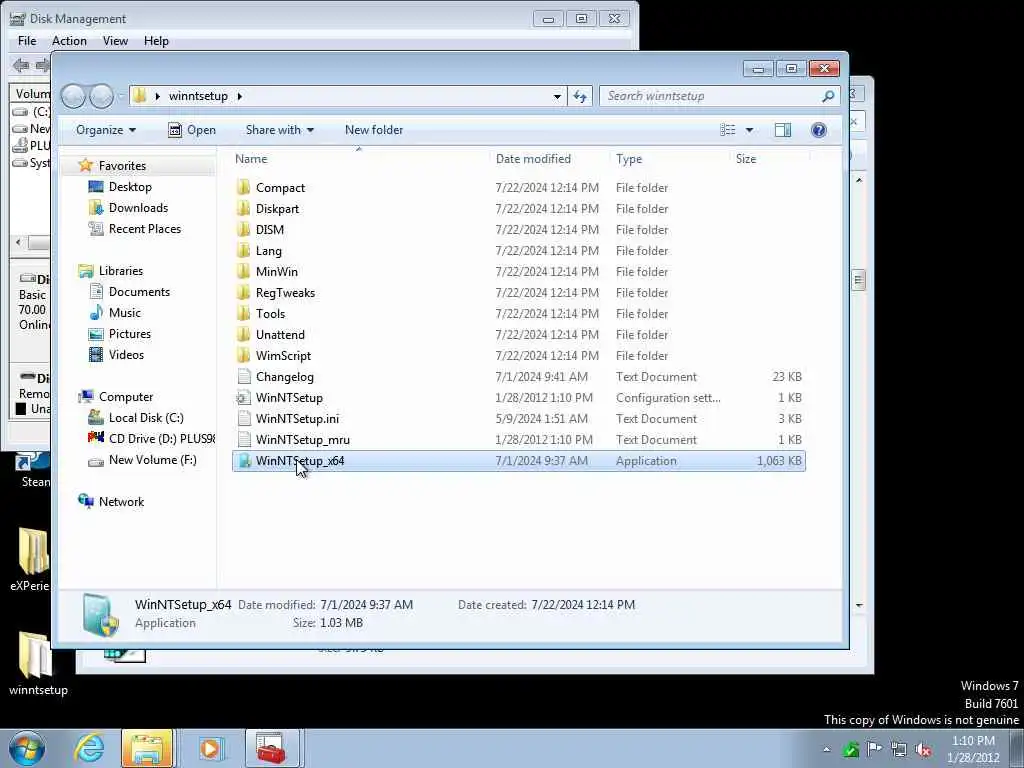
Task: Click the change view icon
Action: pos(728,130)
